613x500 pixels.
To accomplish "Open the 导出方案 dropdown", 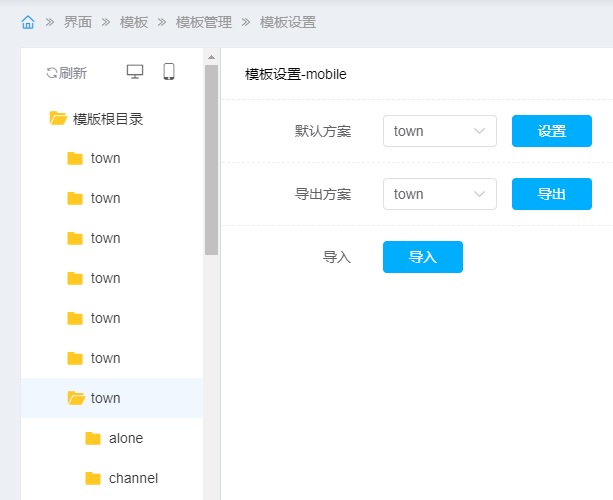I will [x=439, y=194].
